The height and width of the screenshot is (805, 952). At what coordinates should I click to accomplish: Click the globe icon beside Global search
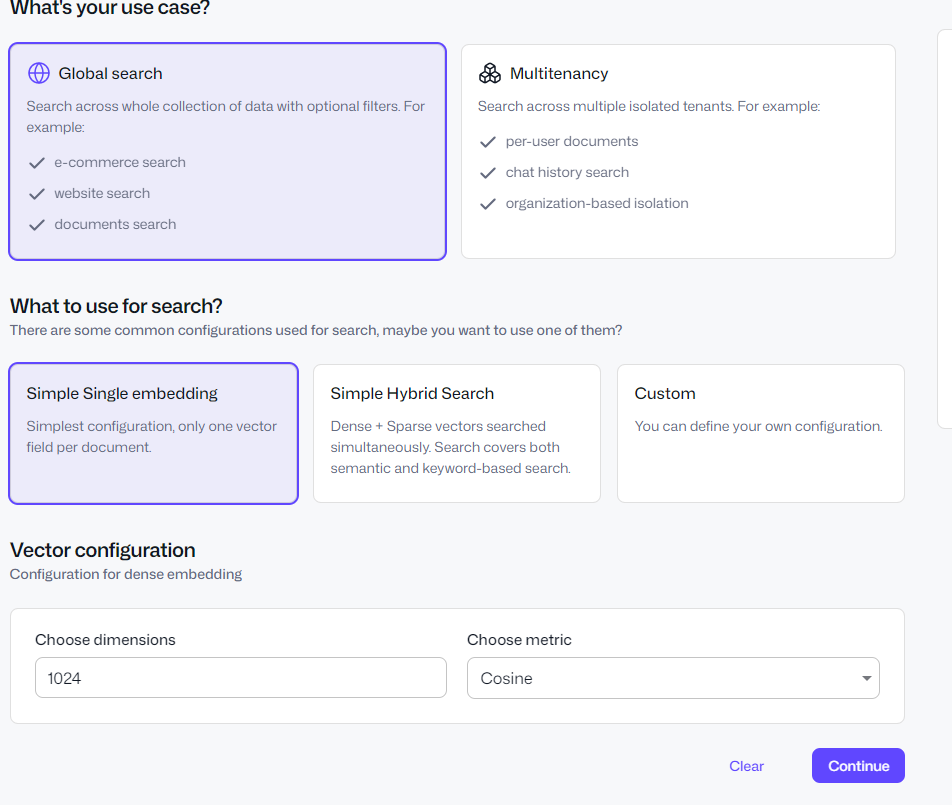38,73
